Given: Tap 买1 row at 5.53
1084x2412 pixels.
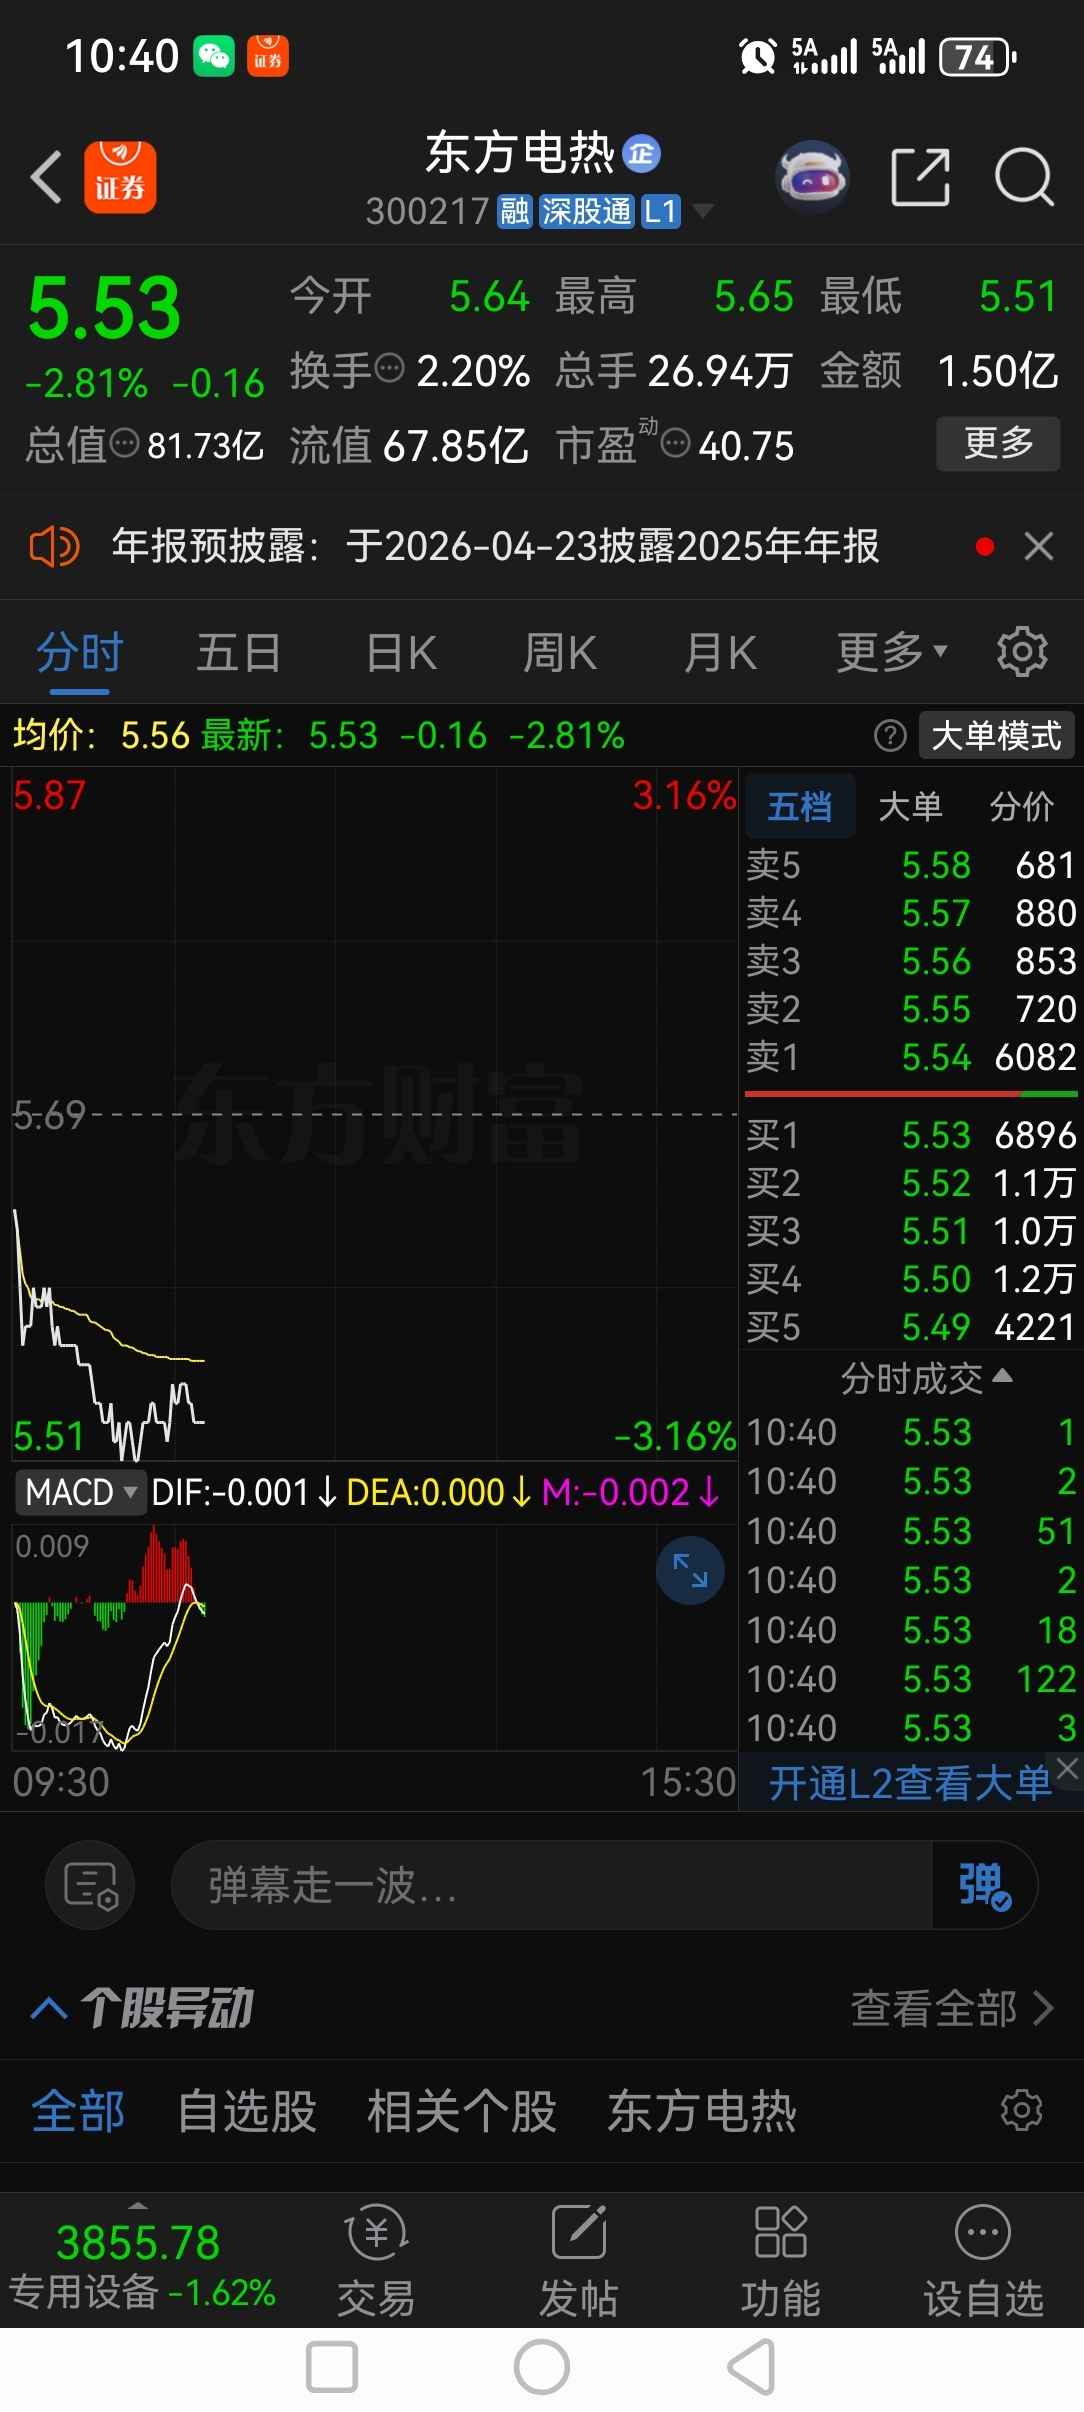Looking at the screenshot, I should coord(911,1135).
